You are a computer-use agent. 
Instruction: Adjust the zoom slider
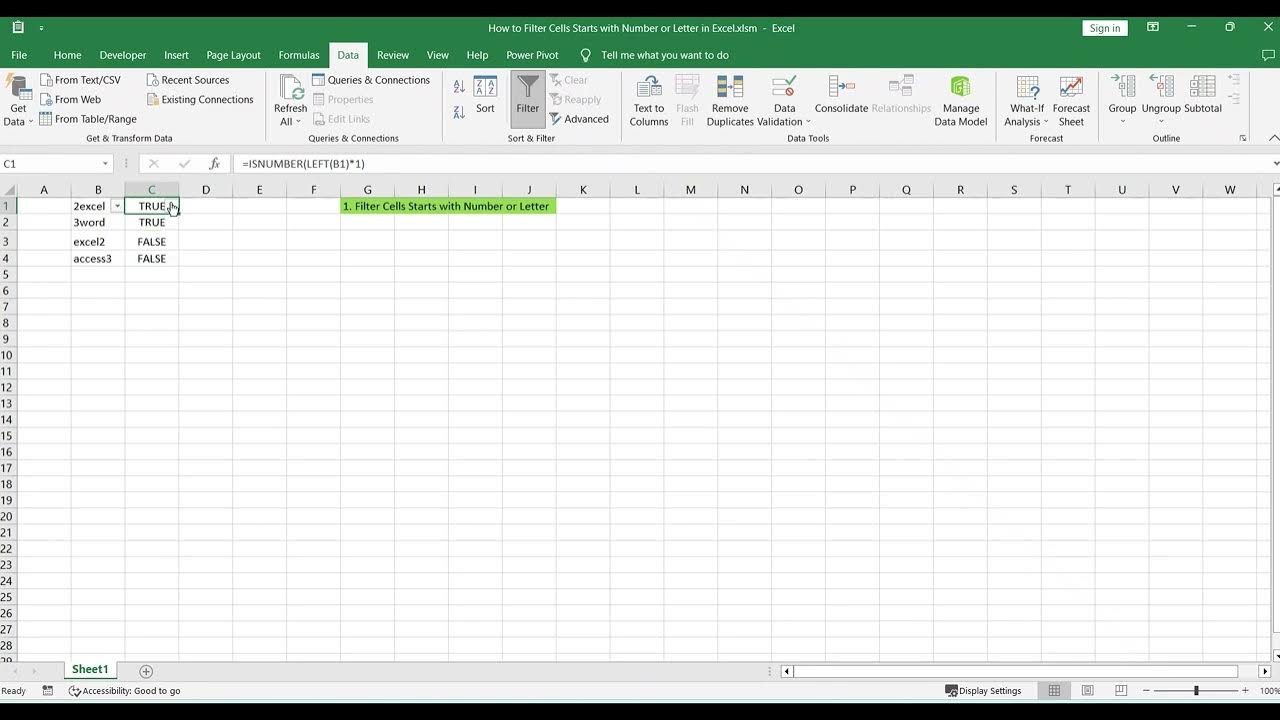click(x=1196, y=691)
